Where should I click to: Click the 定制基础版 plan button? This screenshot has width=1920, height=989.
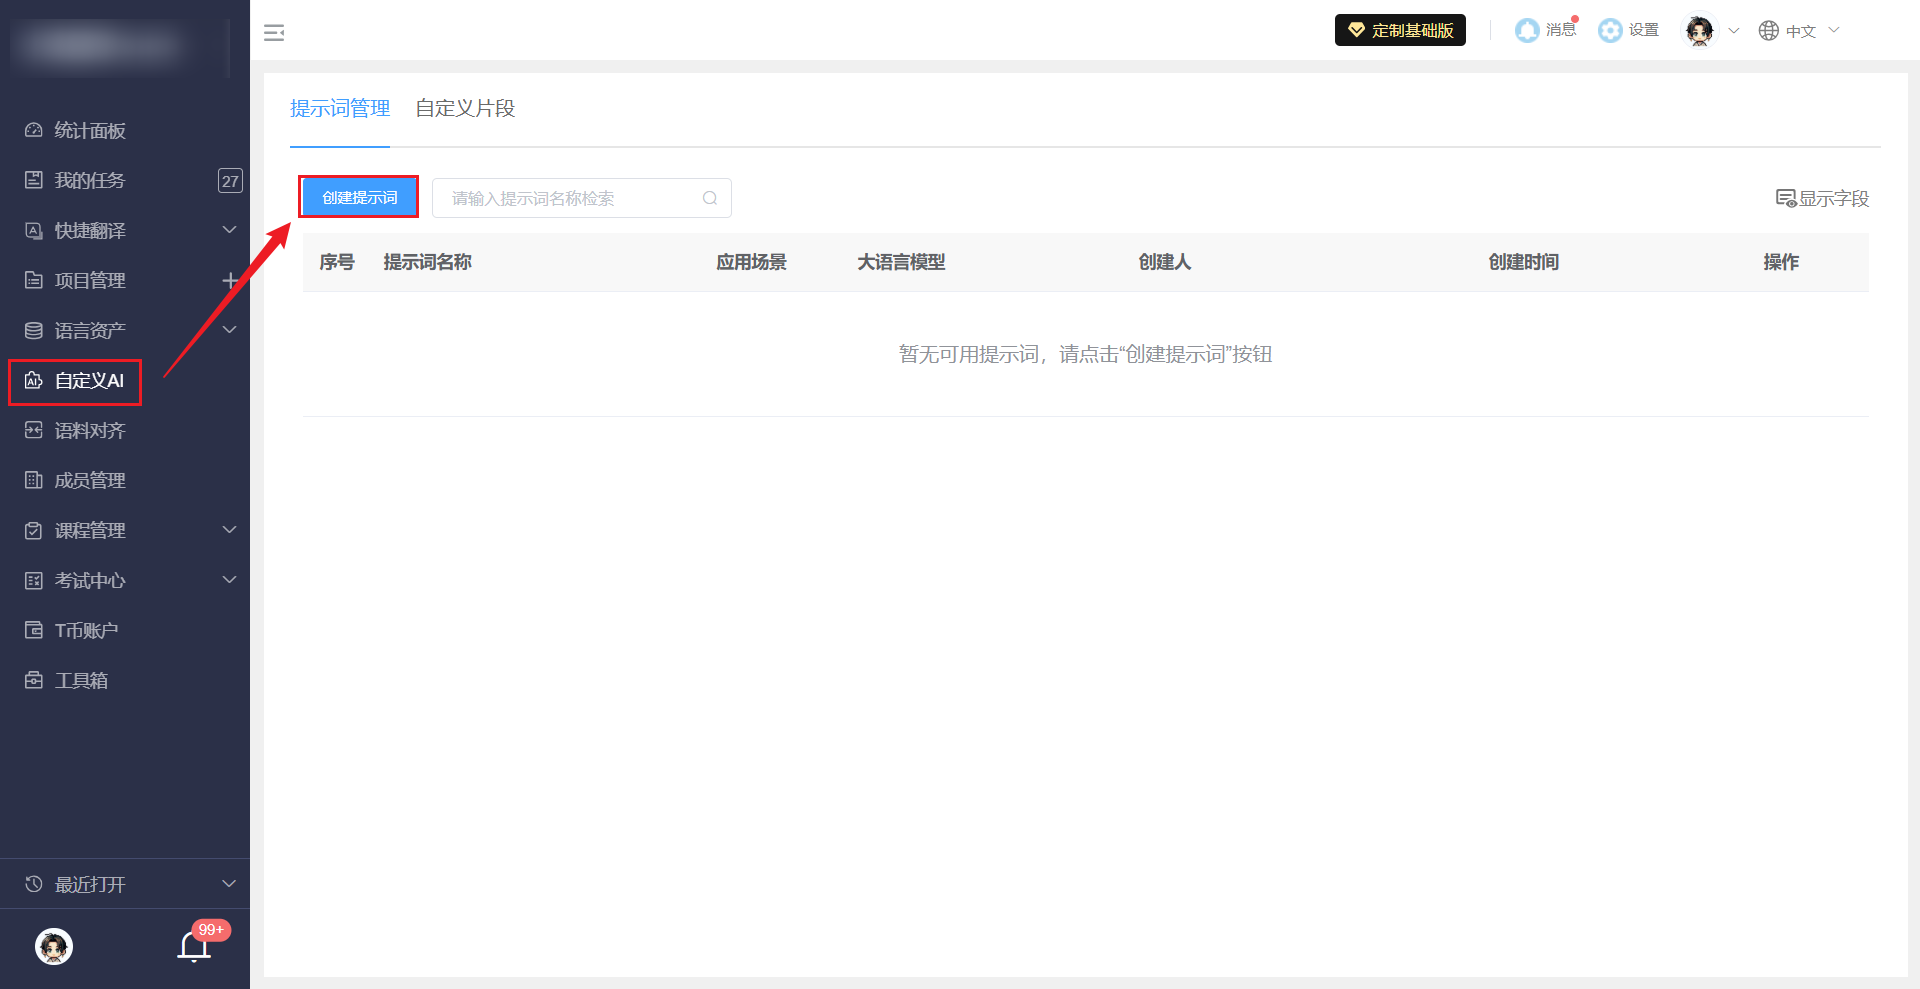(1400, 30)
